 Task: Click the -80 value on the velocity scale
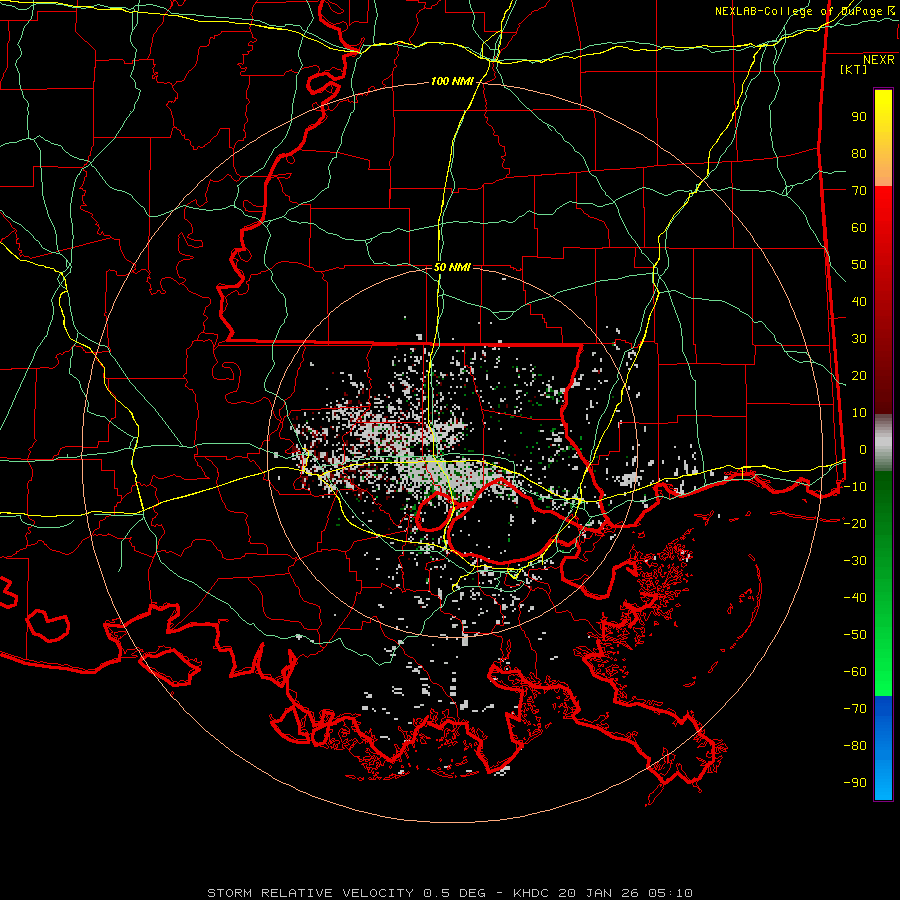point(855,746)
